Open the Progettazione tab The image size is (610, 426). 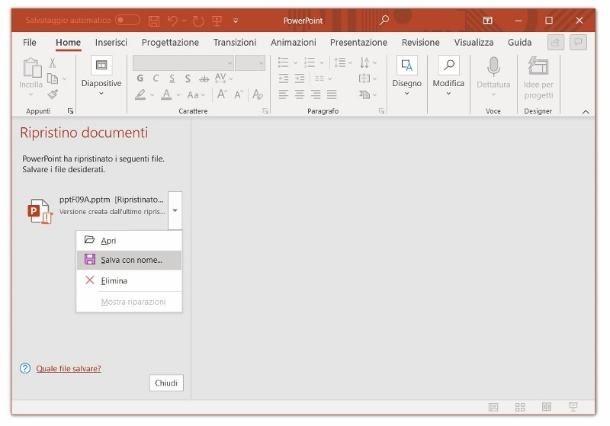pyautogui.click(x=170, y=42)
